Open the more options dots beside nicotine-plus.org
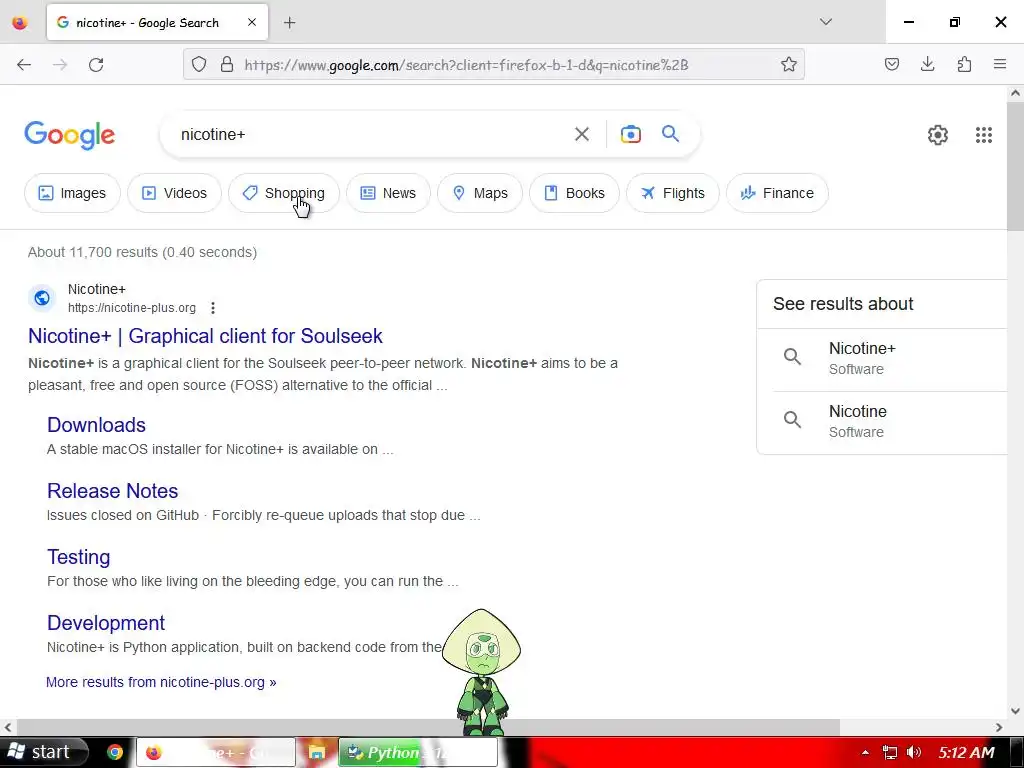Screen dimensions: 1024x768 213,308
